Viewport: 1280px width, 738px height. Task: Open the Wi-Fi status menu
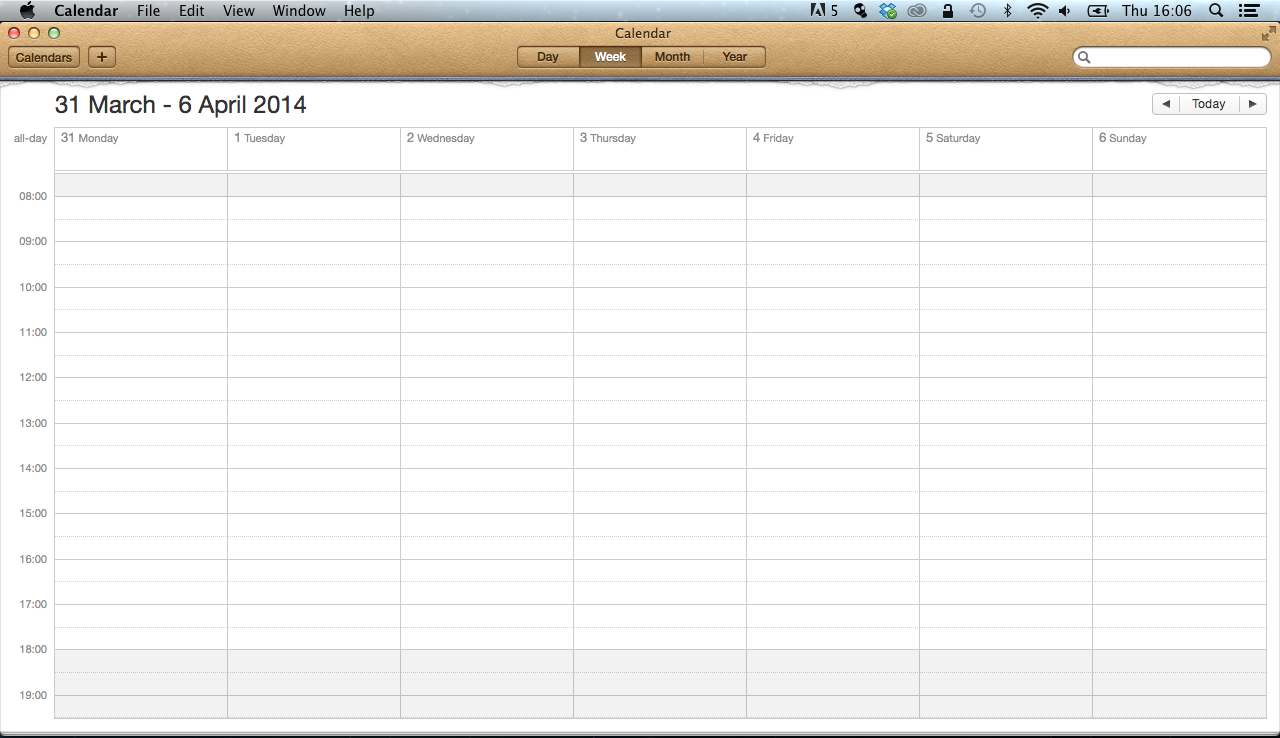coord(1037,11)
